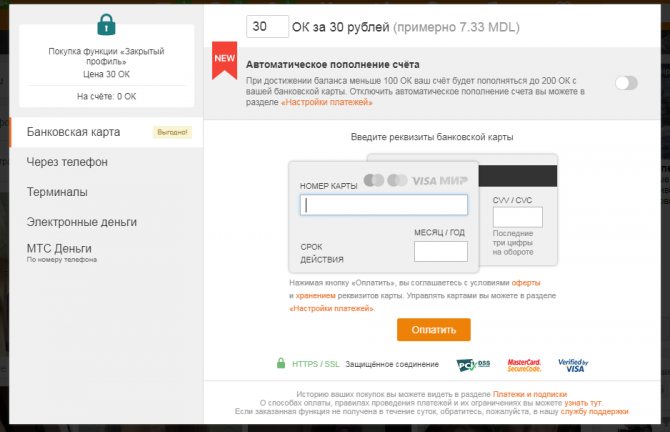670x432 pixels.
Task: Open the службу поддержки link
Action: pyautogui.click(x=594, y=411)
